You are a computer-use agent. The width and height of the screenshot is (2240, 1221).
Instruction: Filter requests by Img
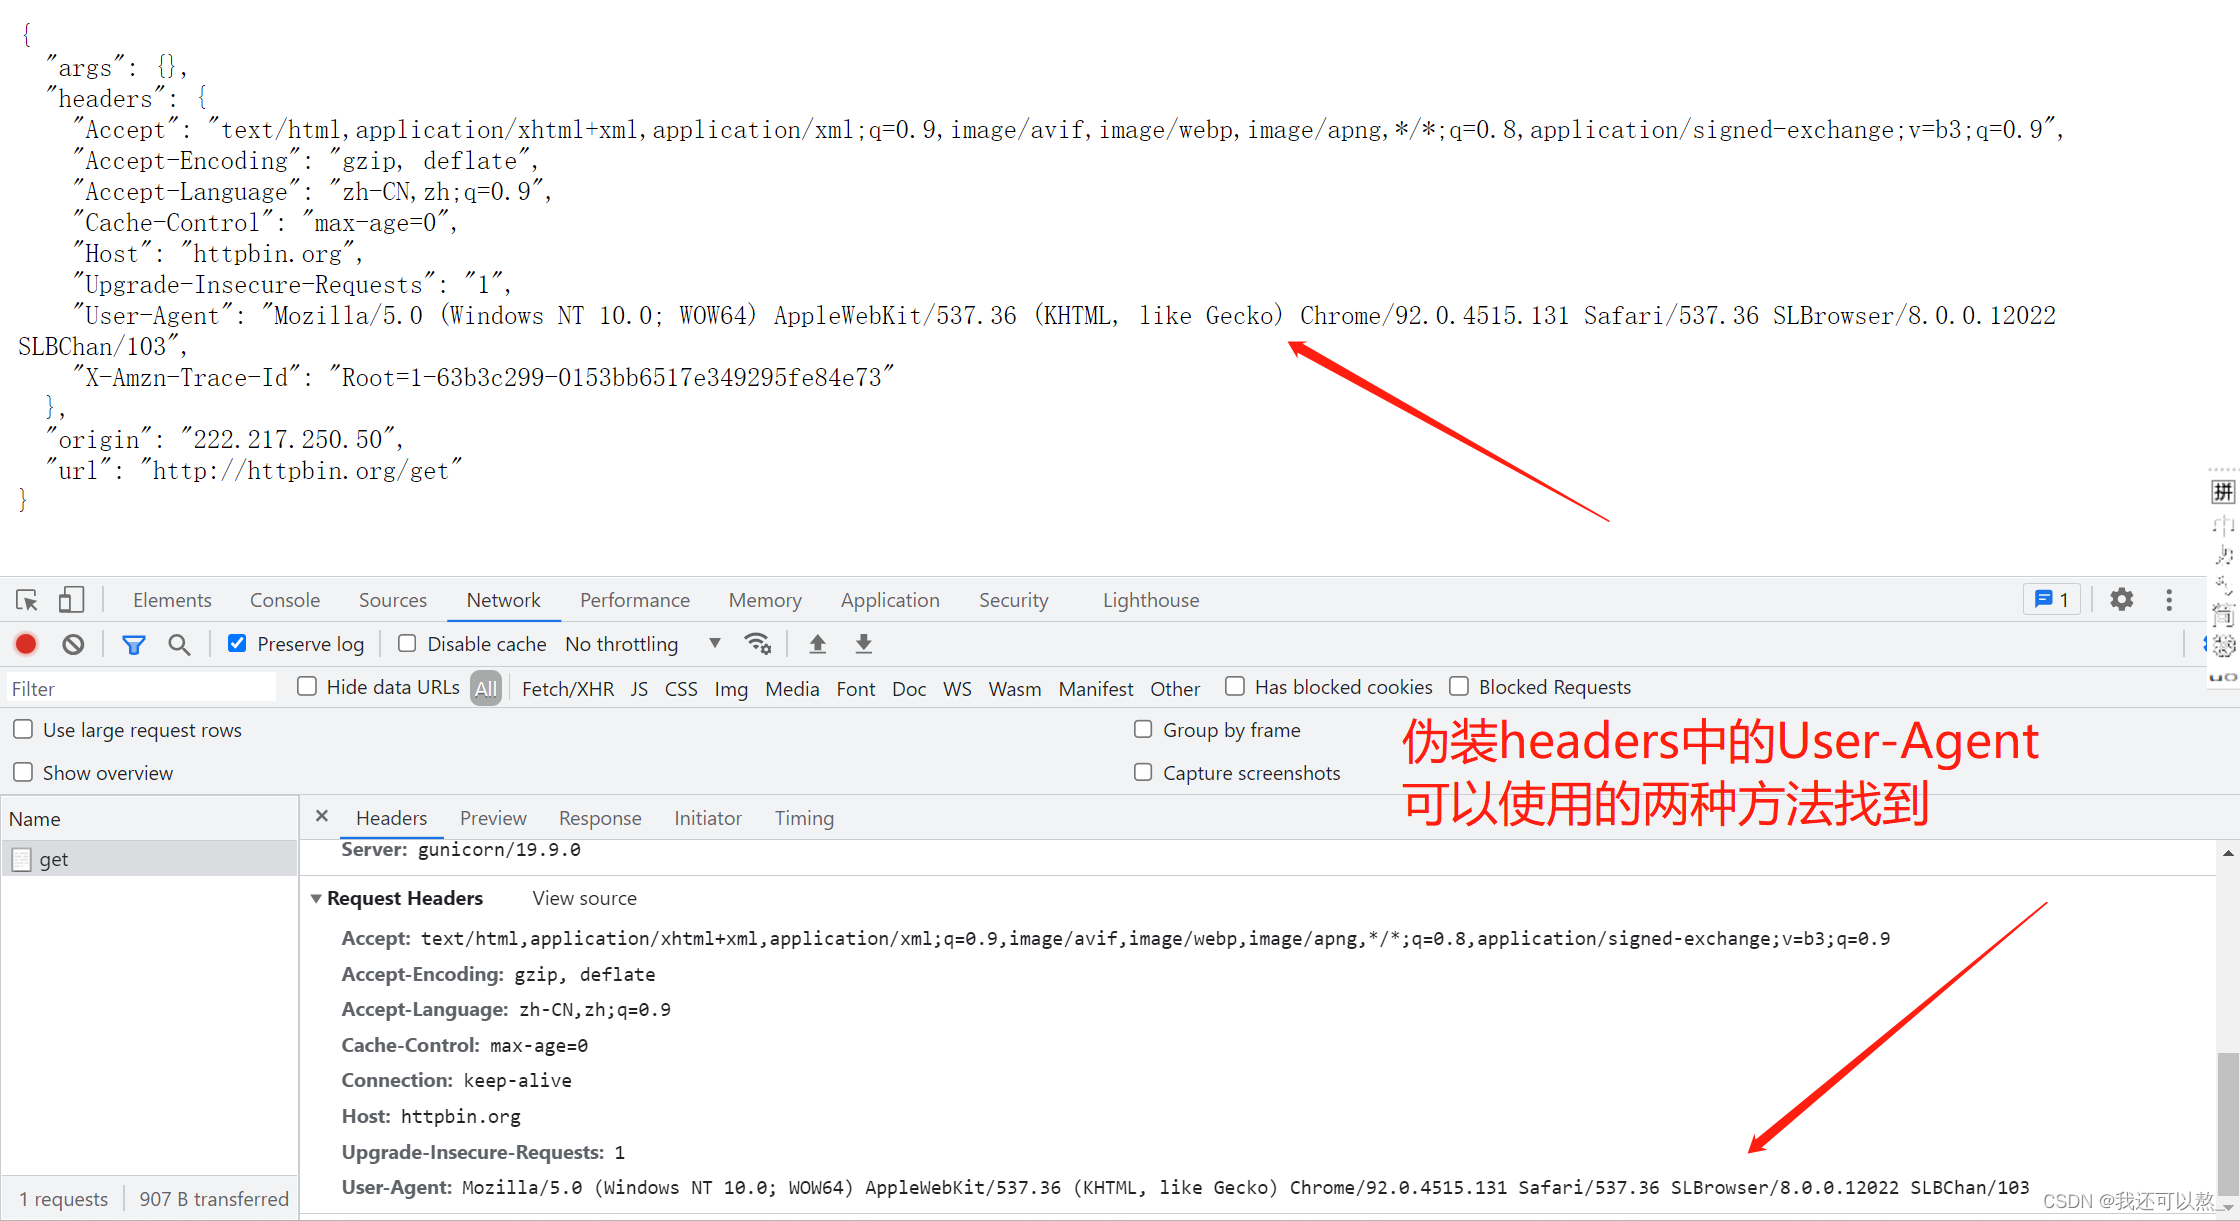pos(731,688)
